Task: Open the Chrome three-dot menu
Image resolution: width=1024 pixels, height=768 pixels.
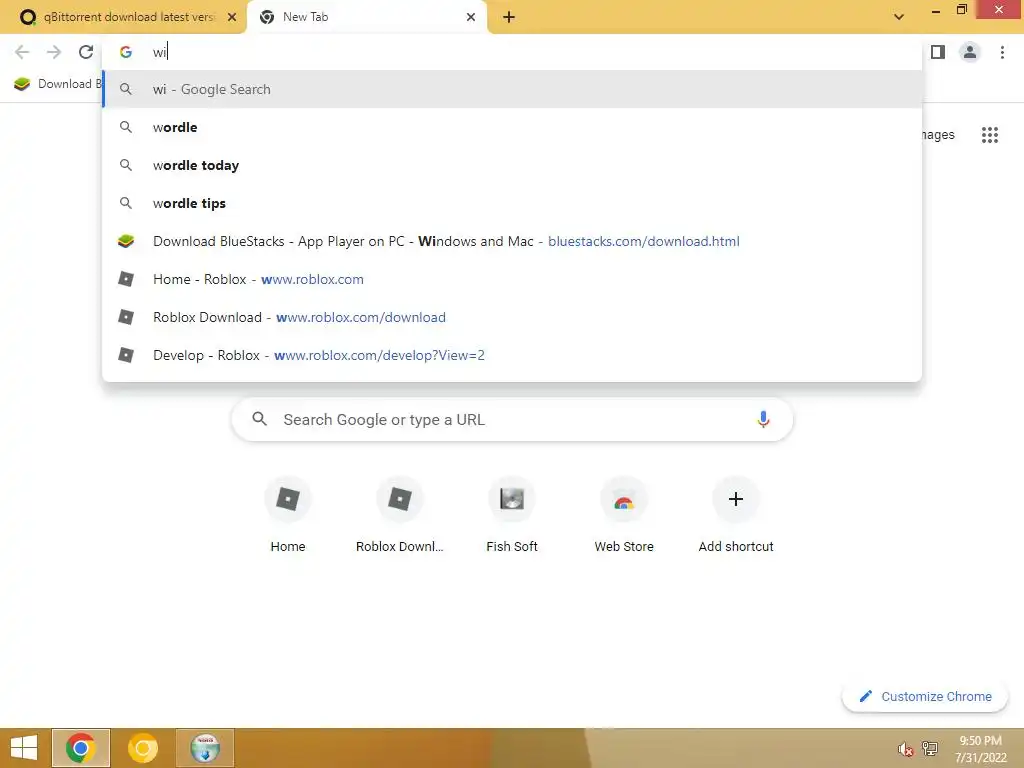Action: click(x=1002, y=52)
